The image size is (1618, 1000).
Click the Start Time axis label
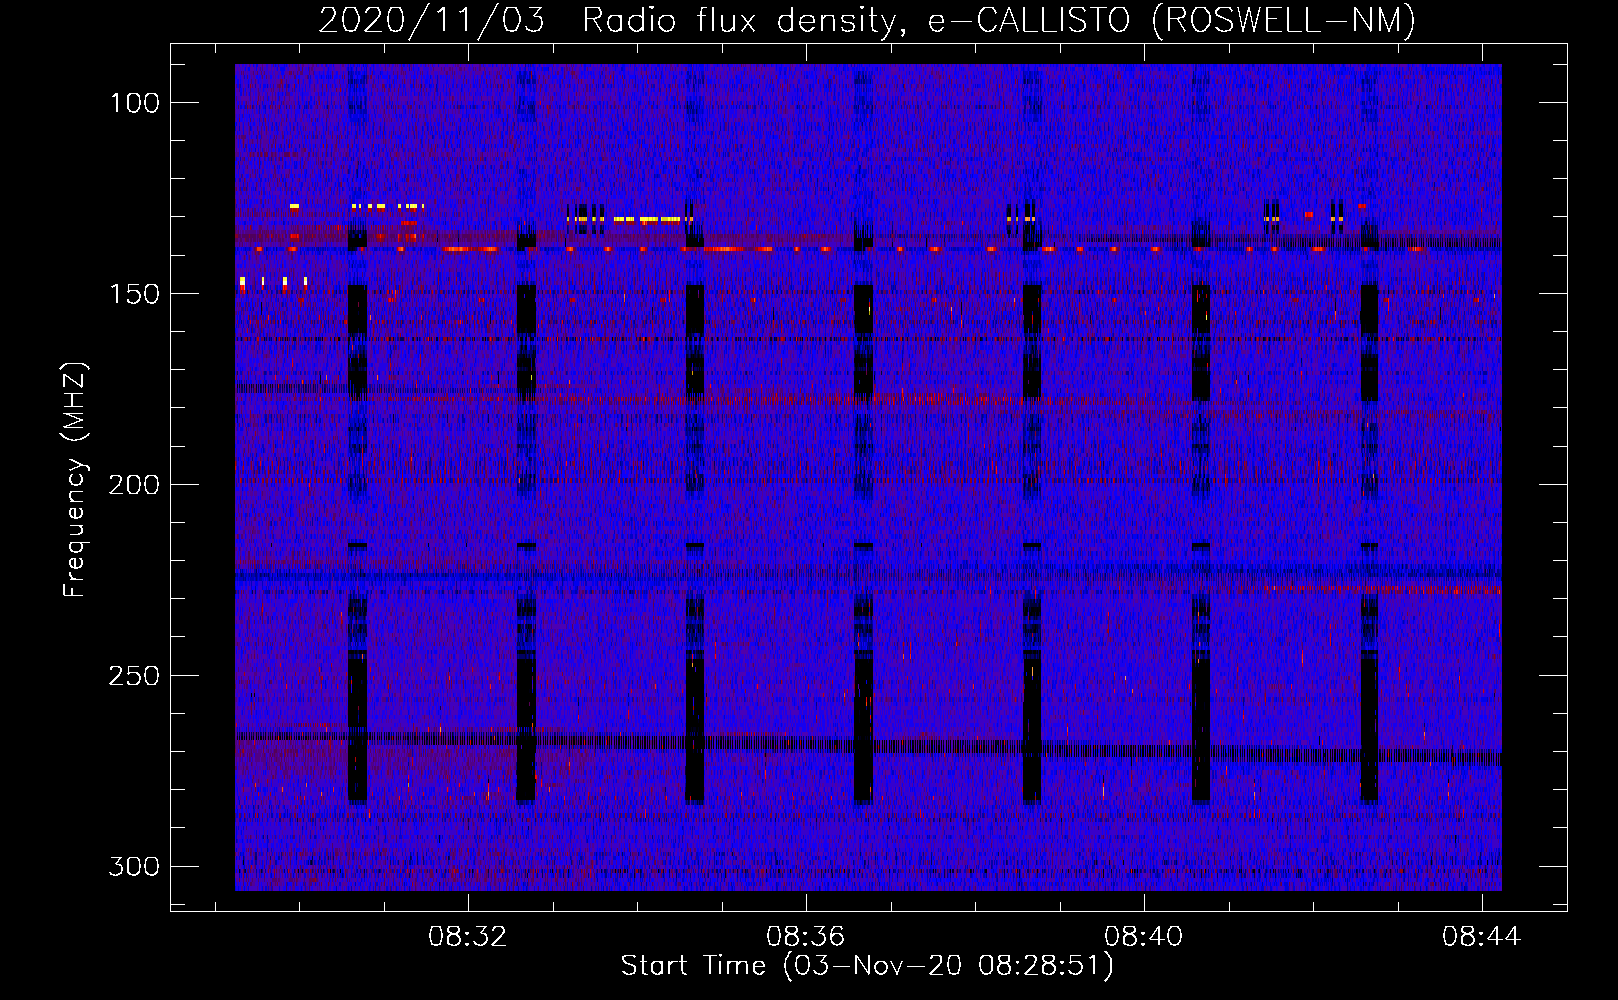pos(867,966)
